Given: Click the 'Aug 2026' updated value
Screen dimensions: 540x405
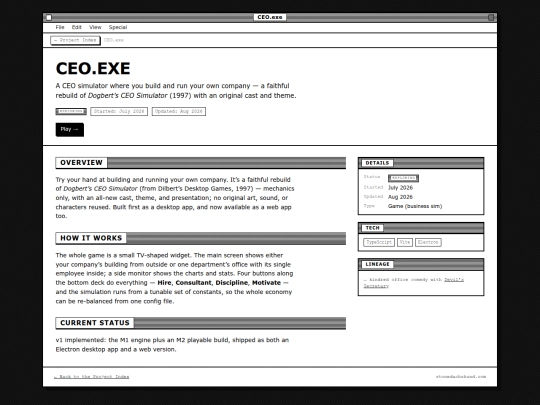Looking at the screenshot, I should [400, 197].
